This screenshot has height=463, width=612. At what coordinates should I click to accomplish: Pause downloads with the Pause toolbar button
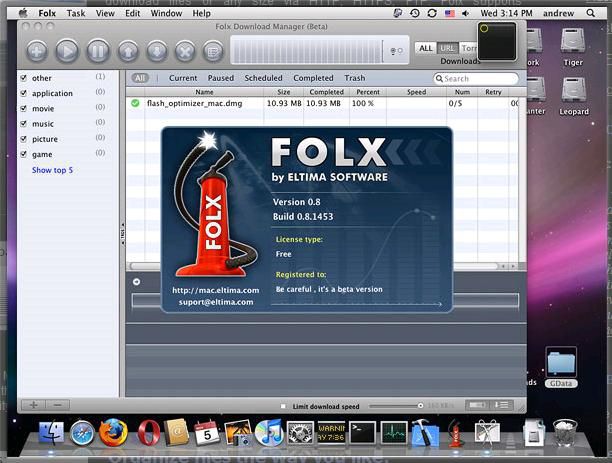[x=98, y=51]
